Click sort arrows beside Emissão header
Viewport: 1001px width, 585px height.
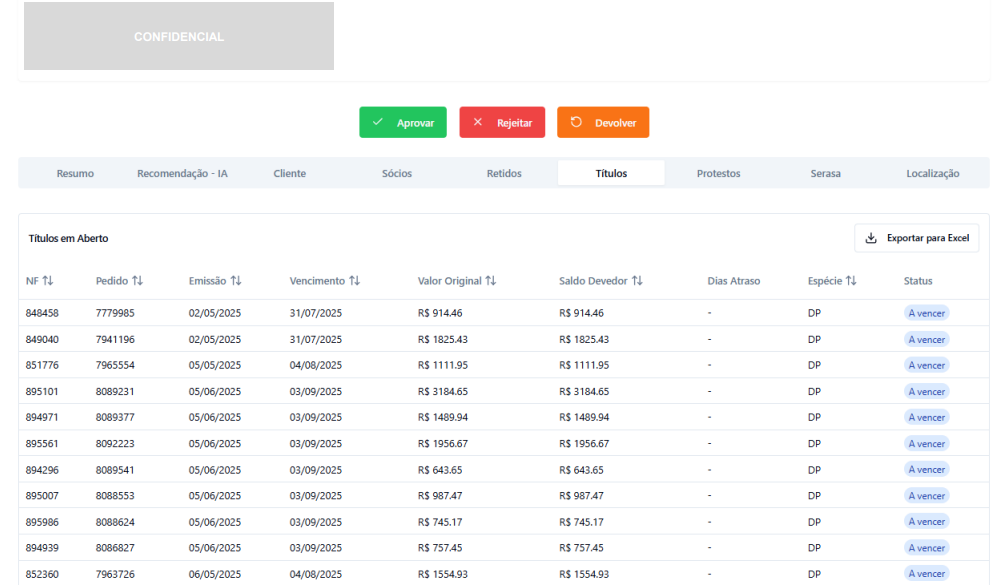pos(236,281)
